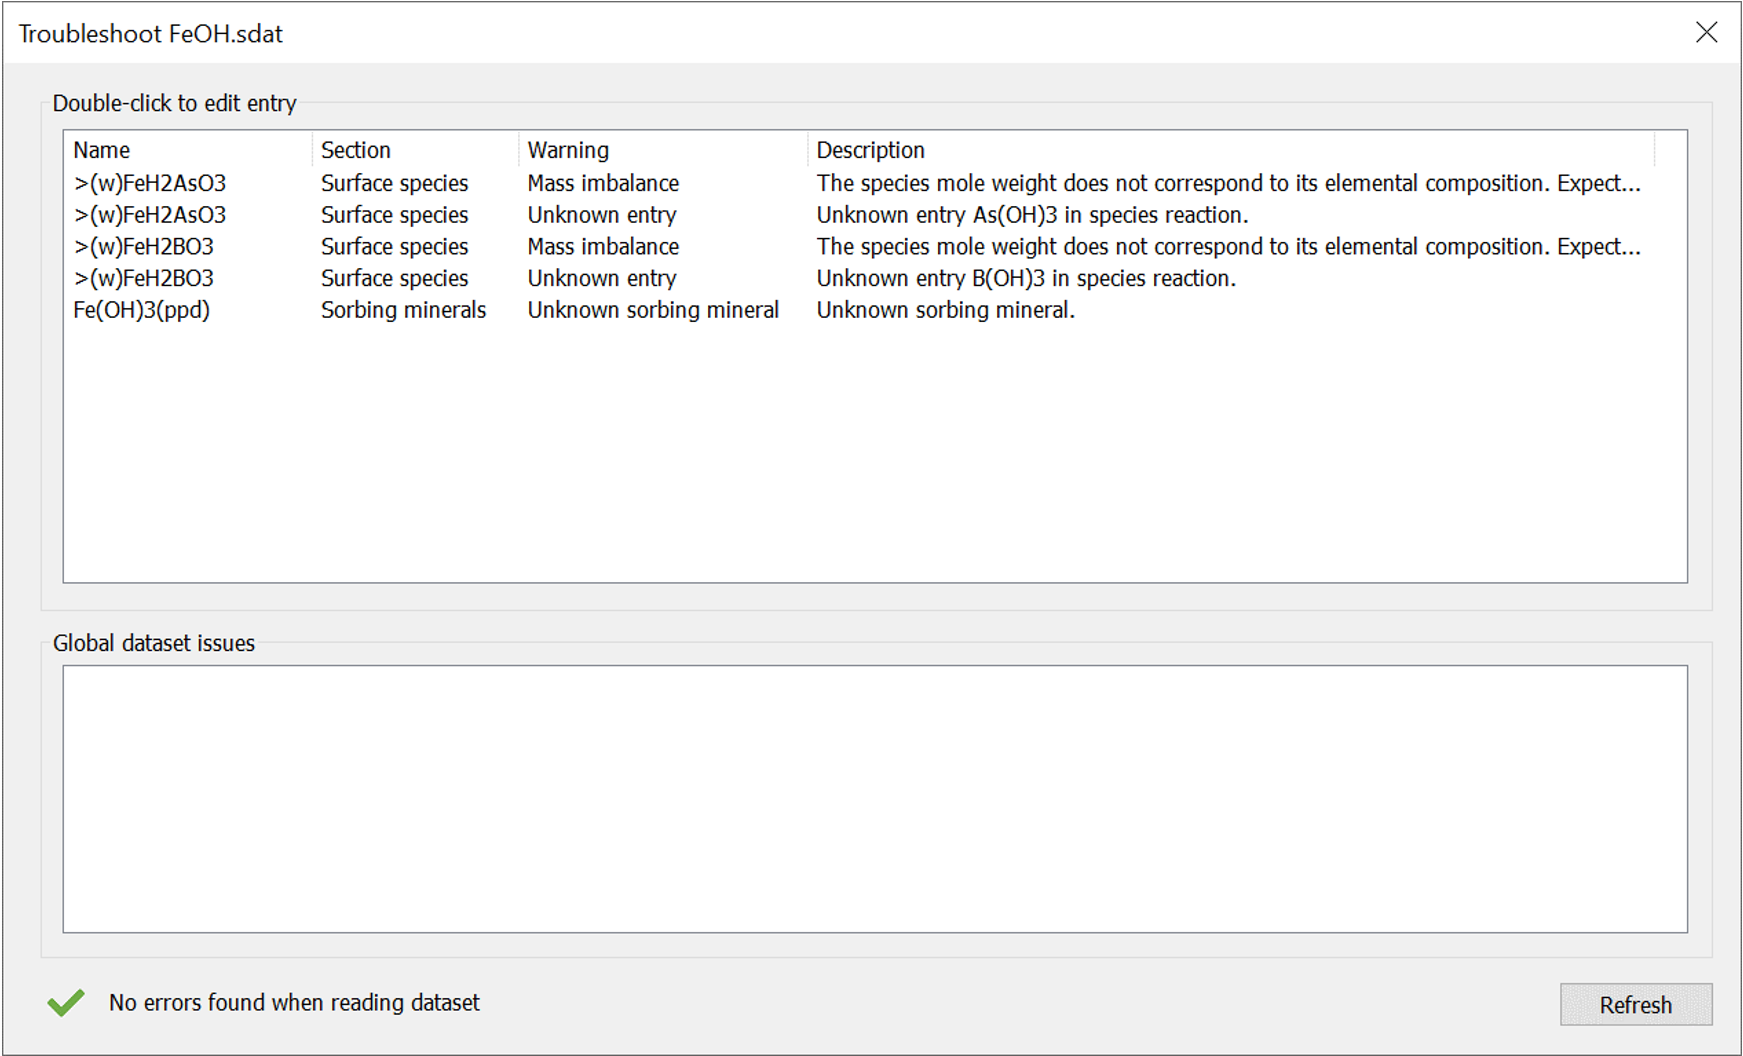Click 'Unknown sorbing mineral.' description text
This screenshot has height=1056, width=1743.
click(945, 310)
